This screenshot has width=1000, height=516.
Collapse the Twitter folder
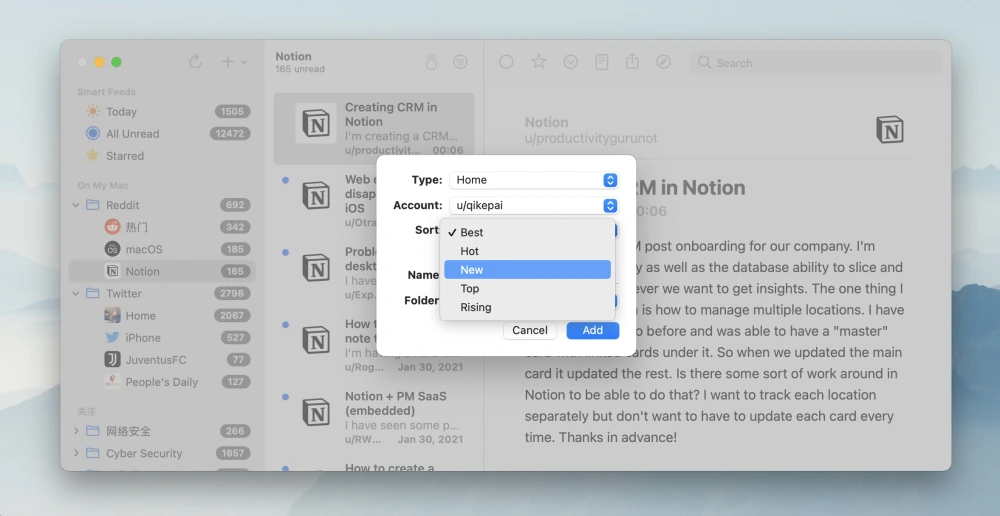(76, 293)
